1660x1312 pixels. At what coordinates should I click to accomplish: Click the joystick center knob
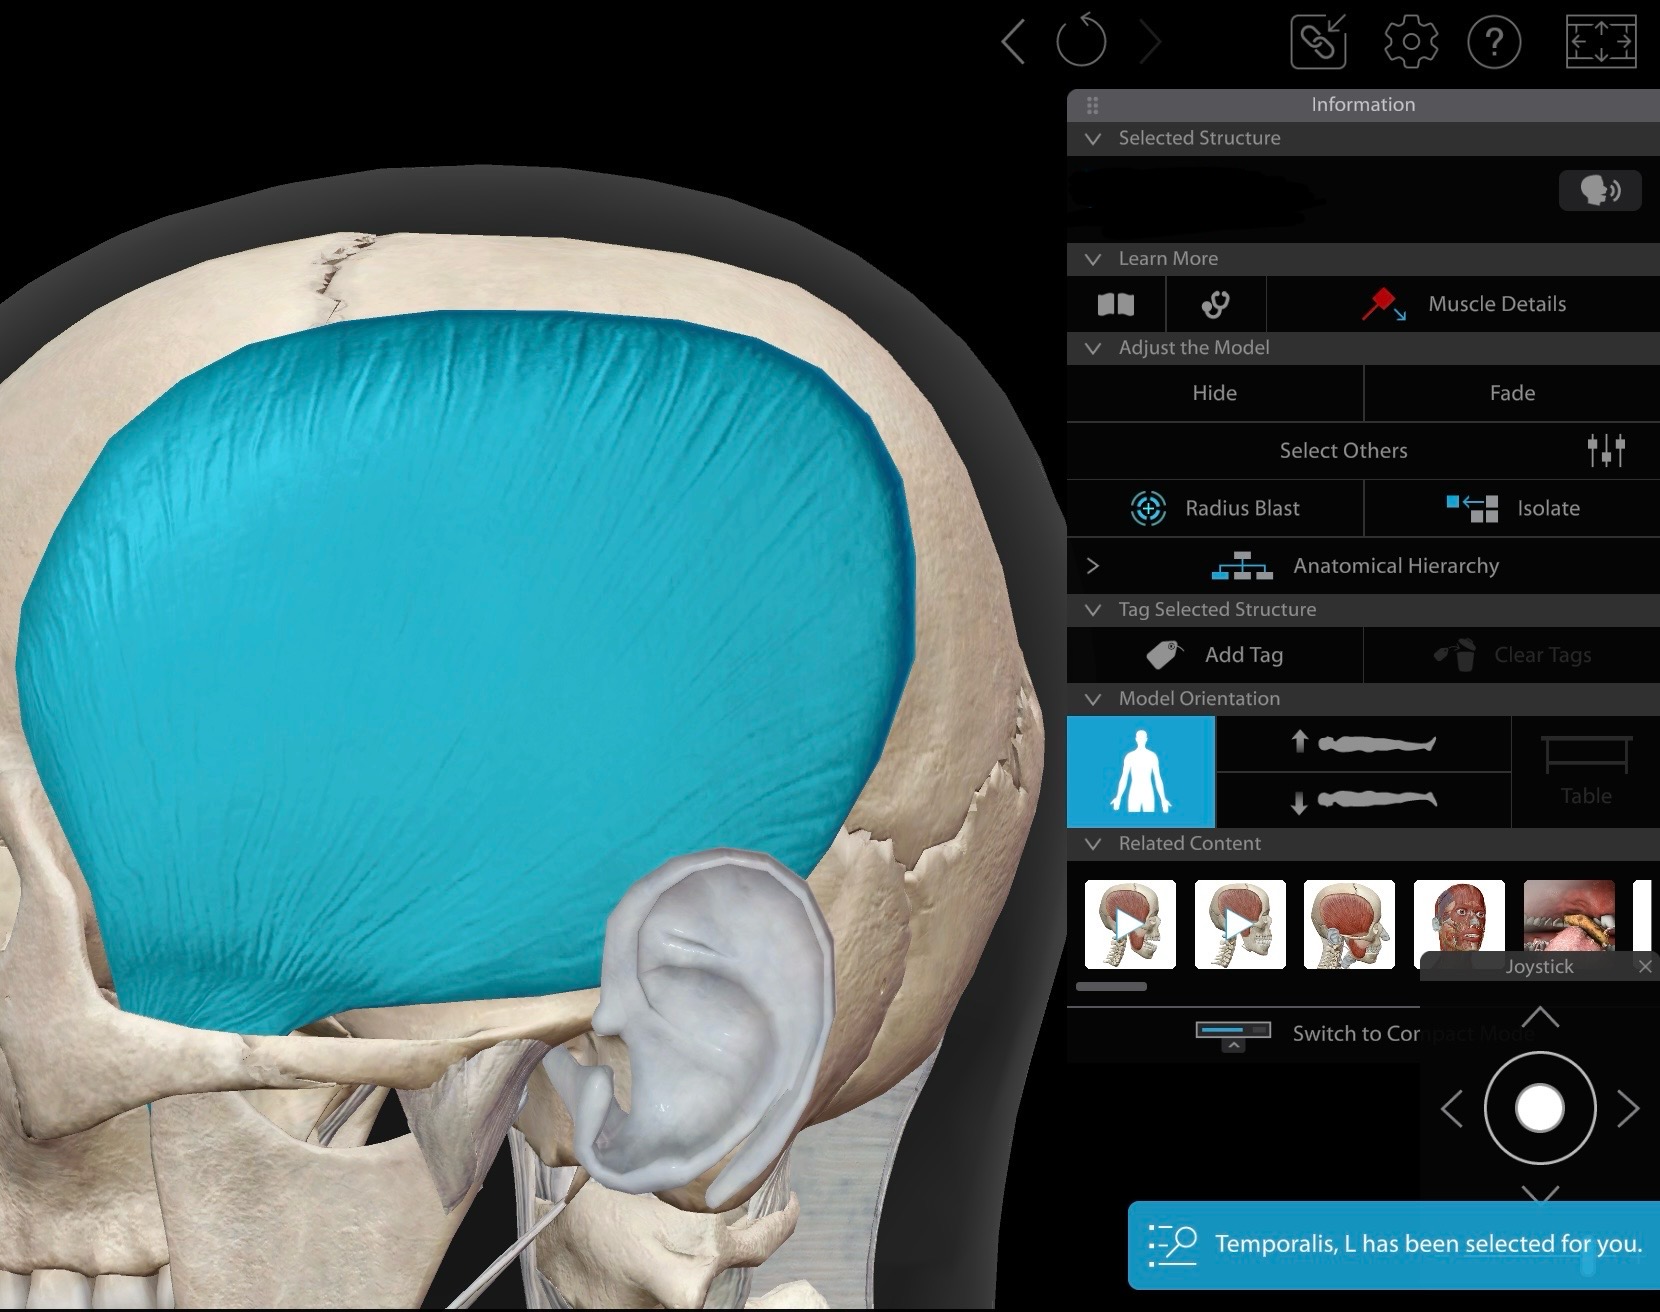tap(1540, 1108)
